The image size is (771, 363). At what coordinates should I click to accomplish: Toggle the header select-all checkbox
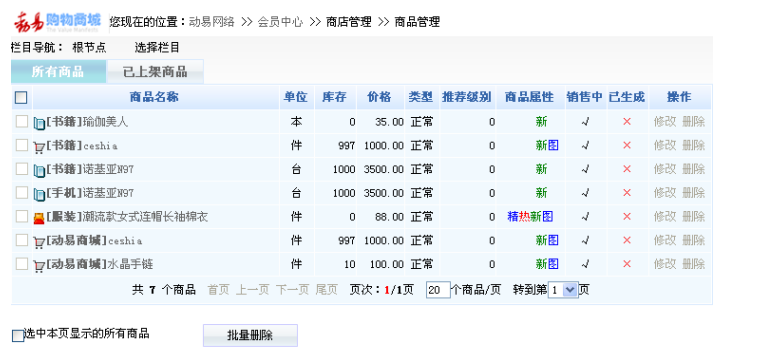tap(21, 97)
